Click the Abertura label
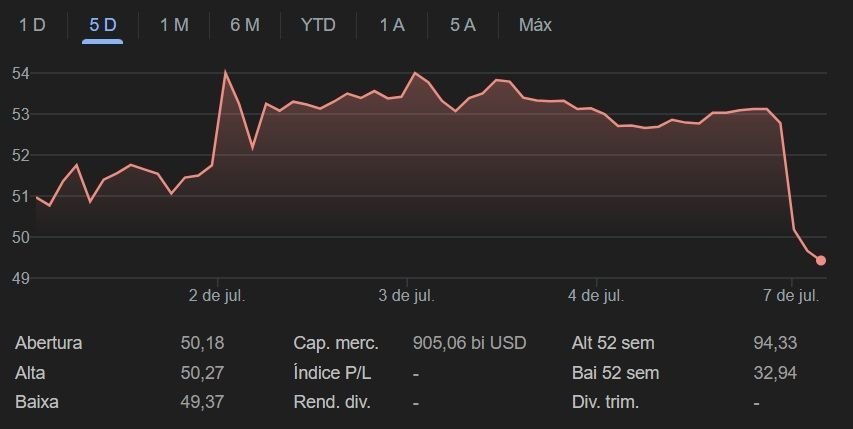The width and height of the screenshot is (853, 429). pos(49,343)
